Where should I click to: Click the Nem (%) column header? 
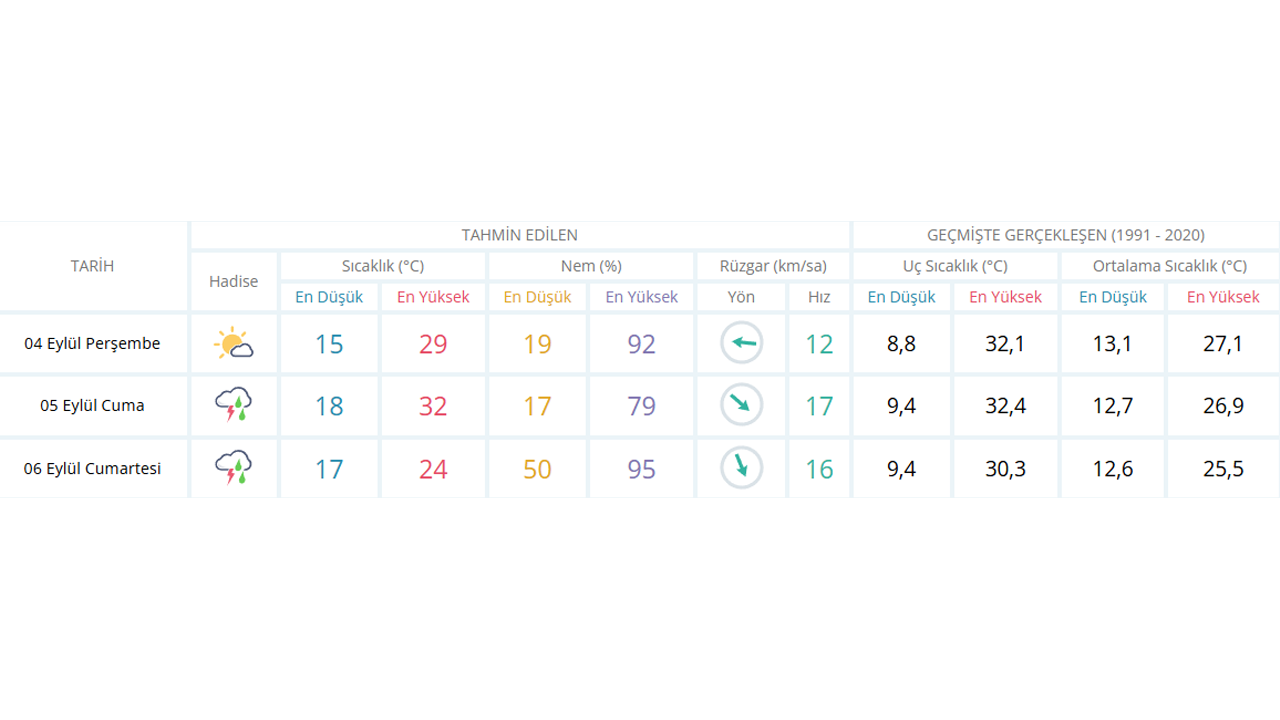(x=591, y=266)
